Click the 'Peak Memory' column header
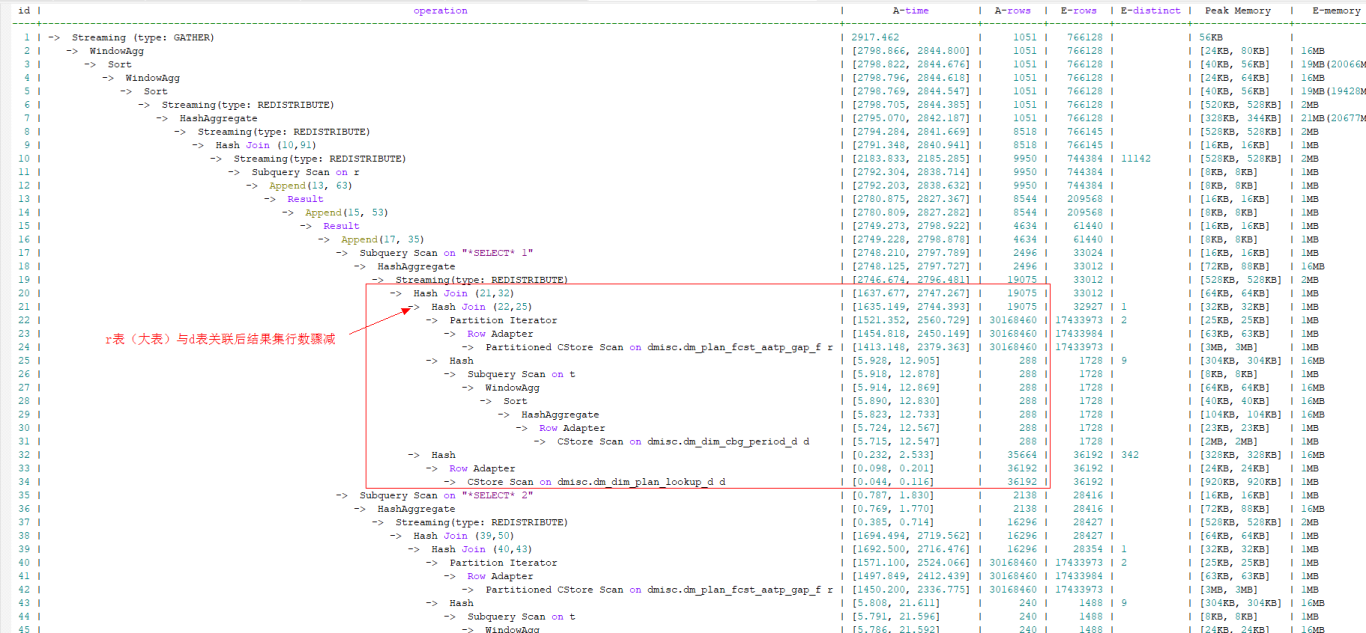The width and height of the screenshot is (1366, 633). (1237, 11)
